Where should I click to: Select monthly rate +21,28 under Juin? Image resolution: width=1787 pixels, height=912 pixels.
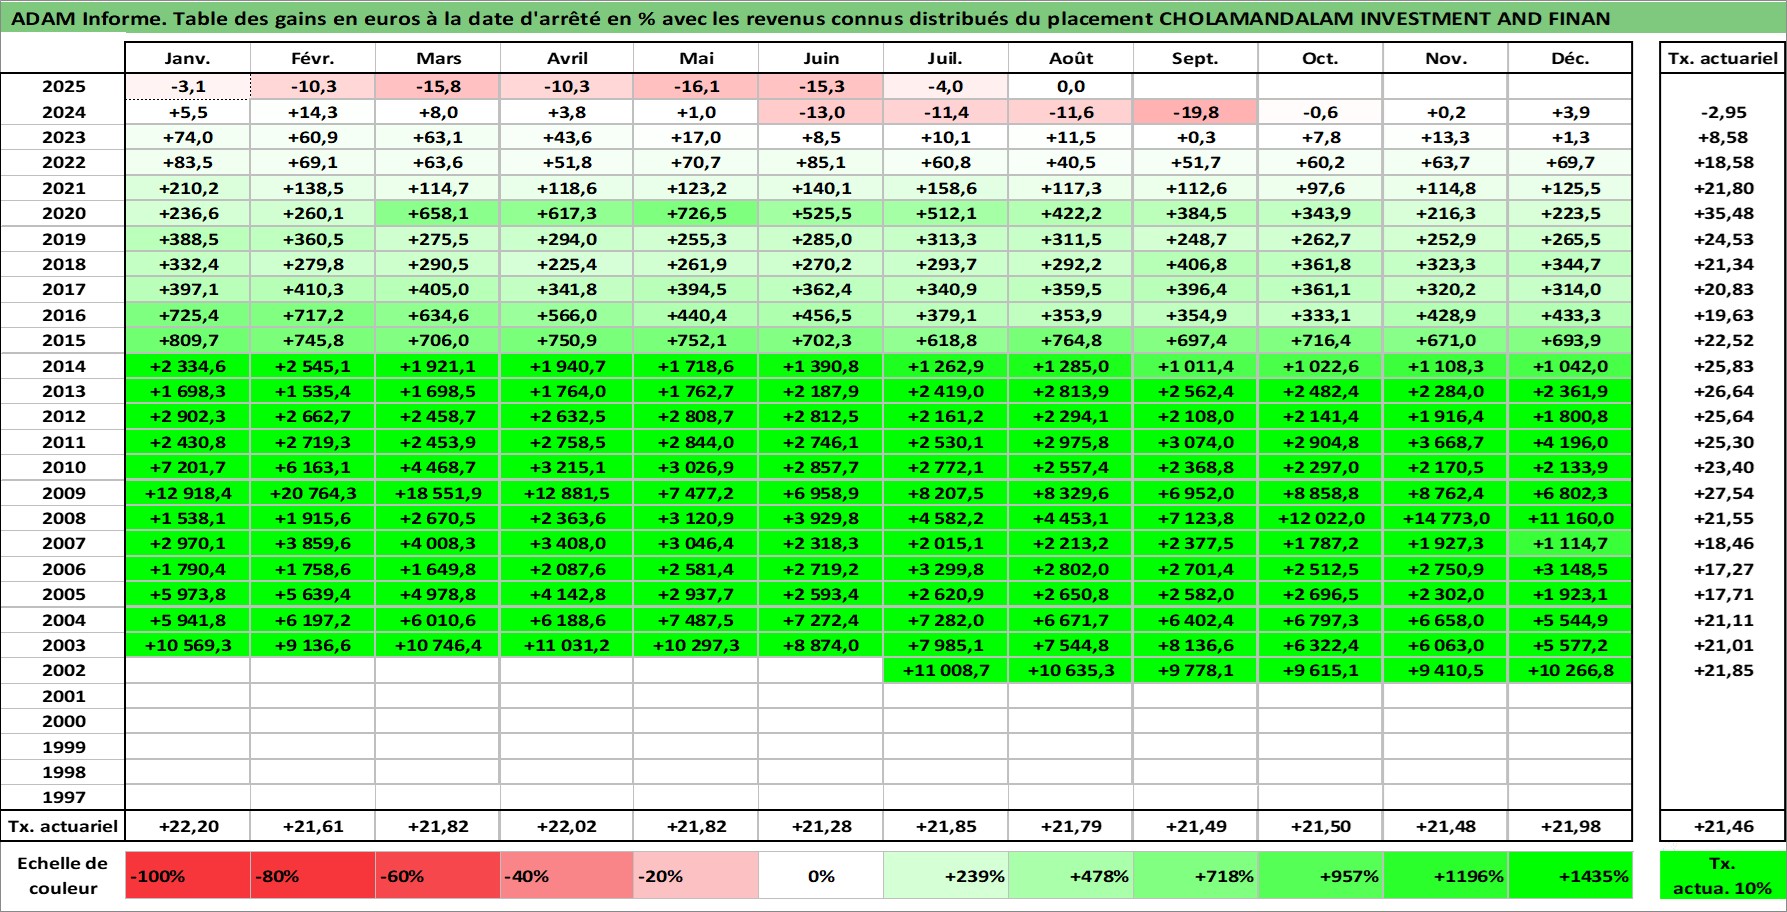[821, 826]
